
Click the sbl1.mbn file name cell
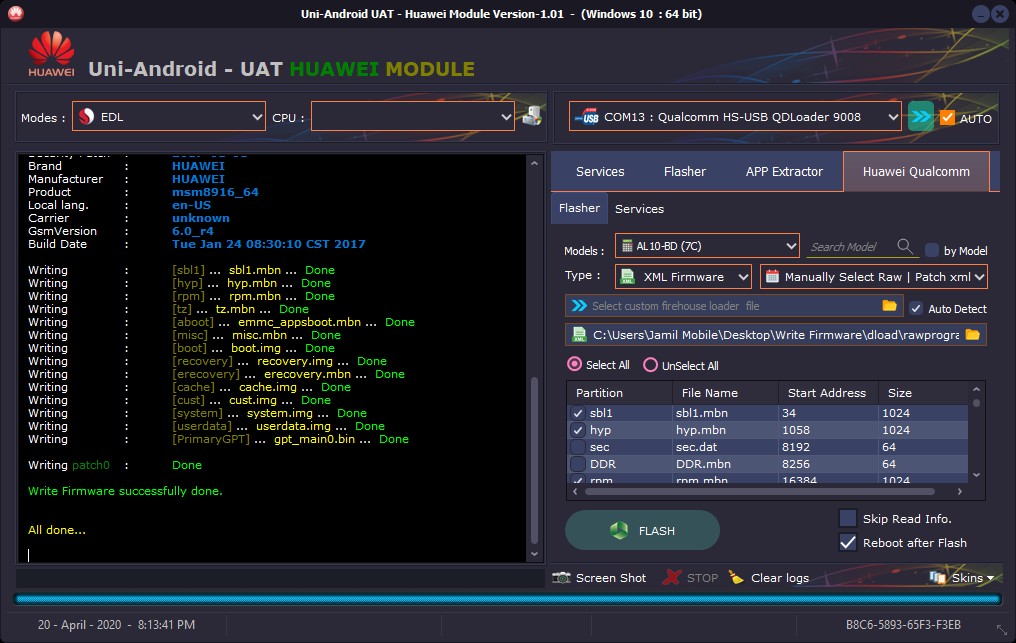725,413
